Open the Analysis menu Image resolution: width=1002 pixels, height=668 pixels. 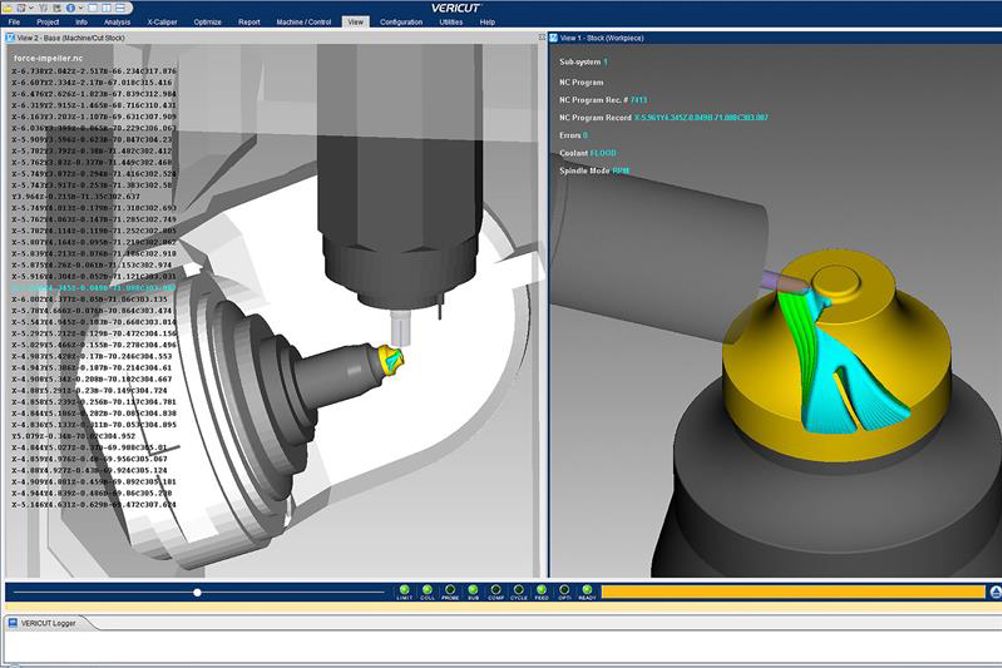[x=117, y=22]
